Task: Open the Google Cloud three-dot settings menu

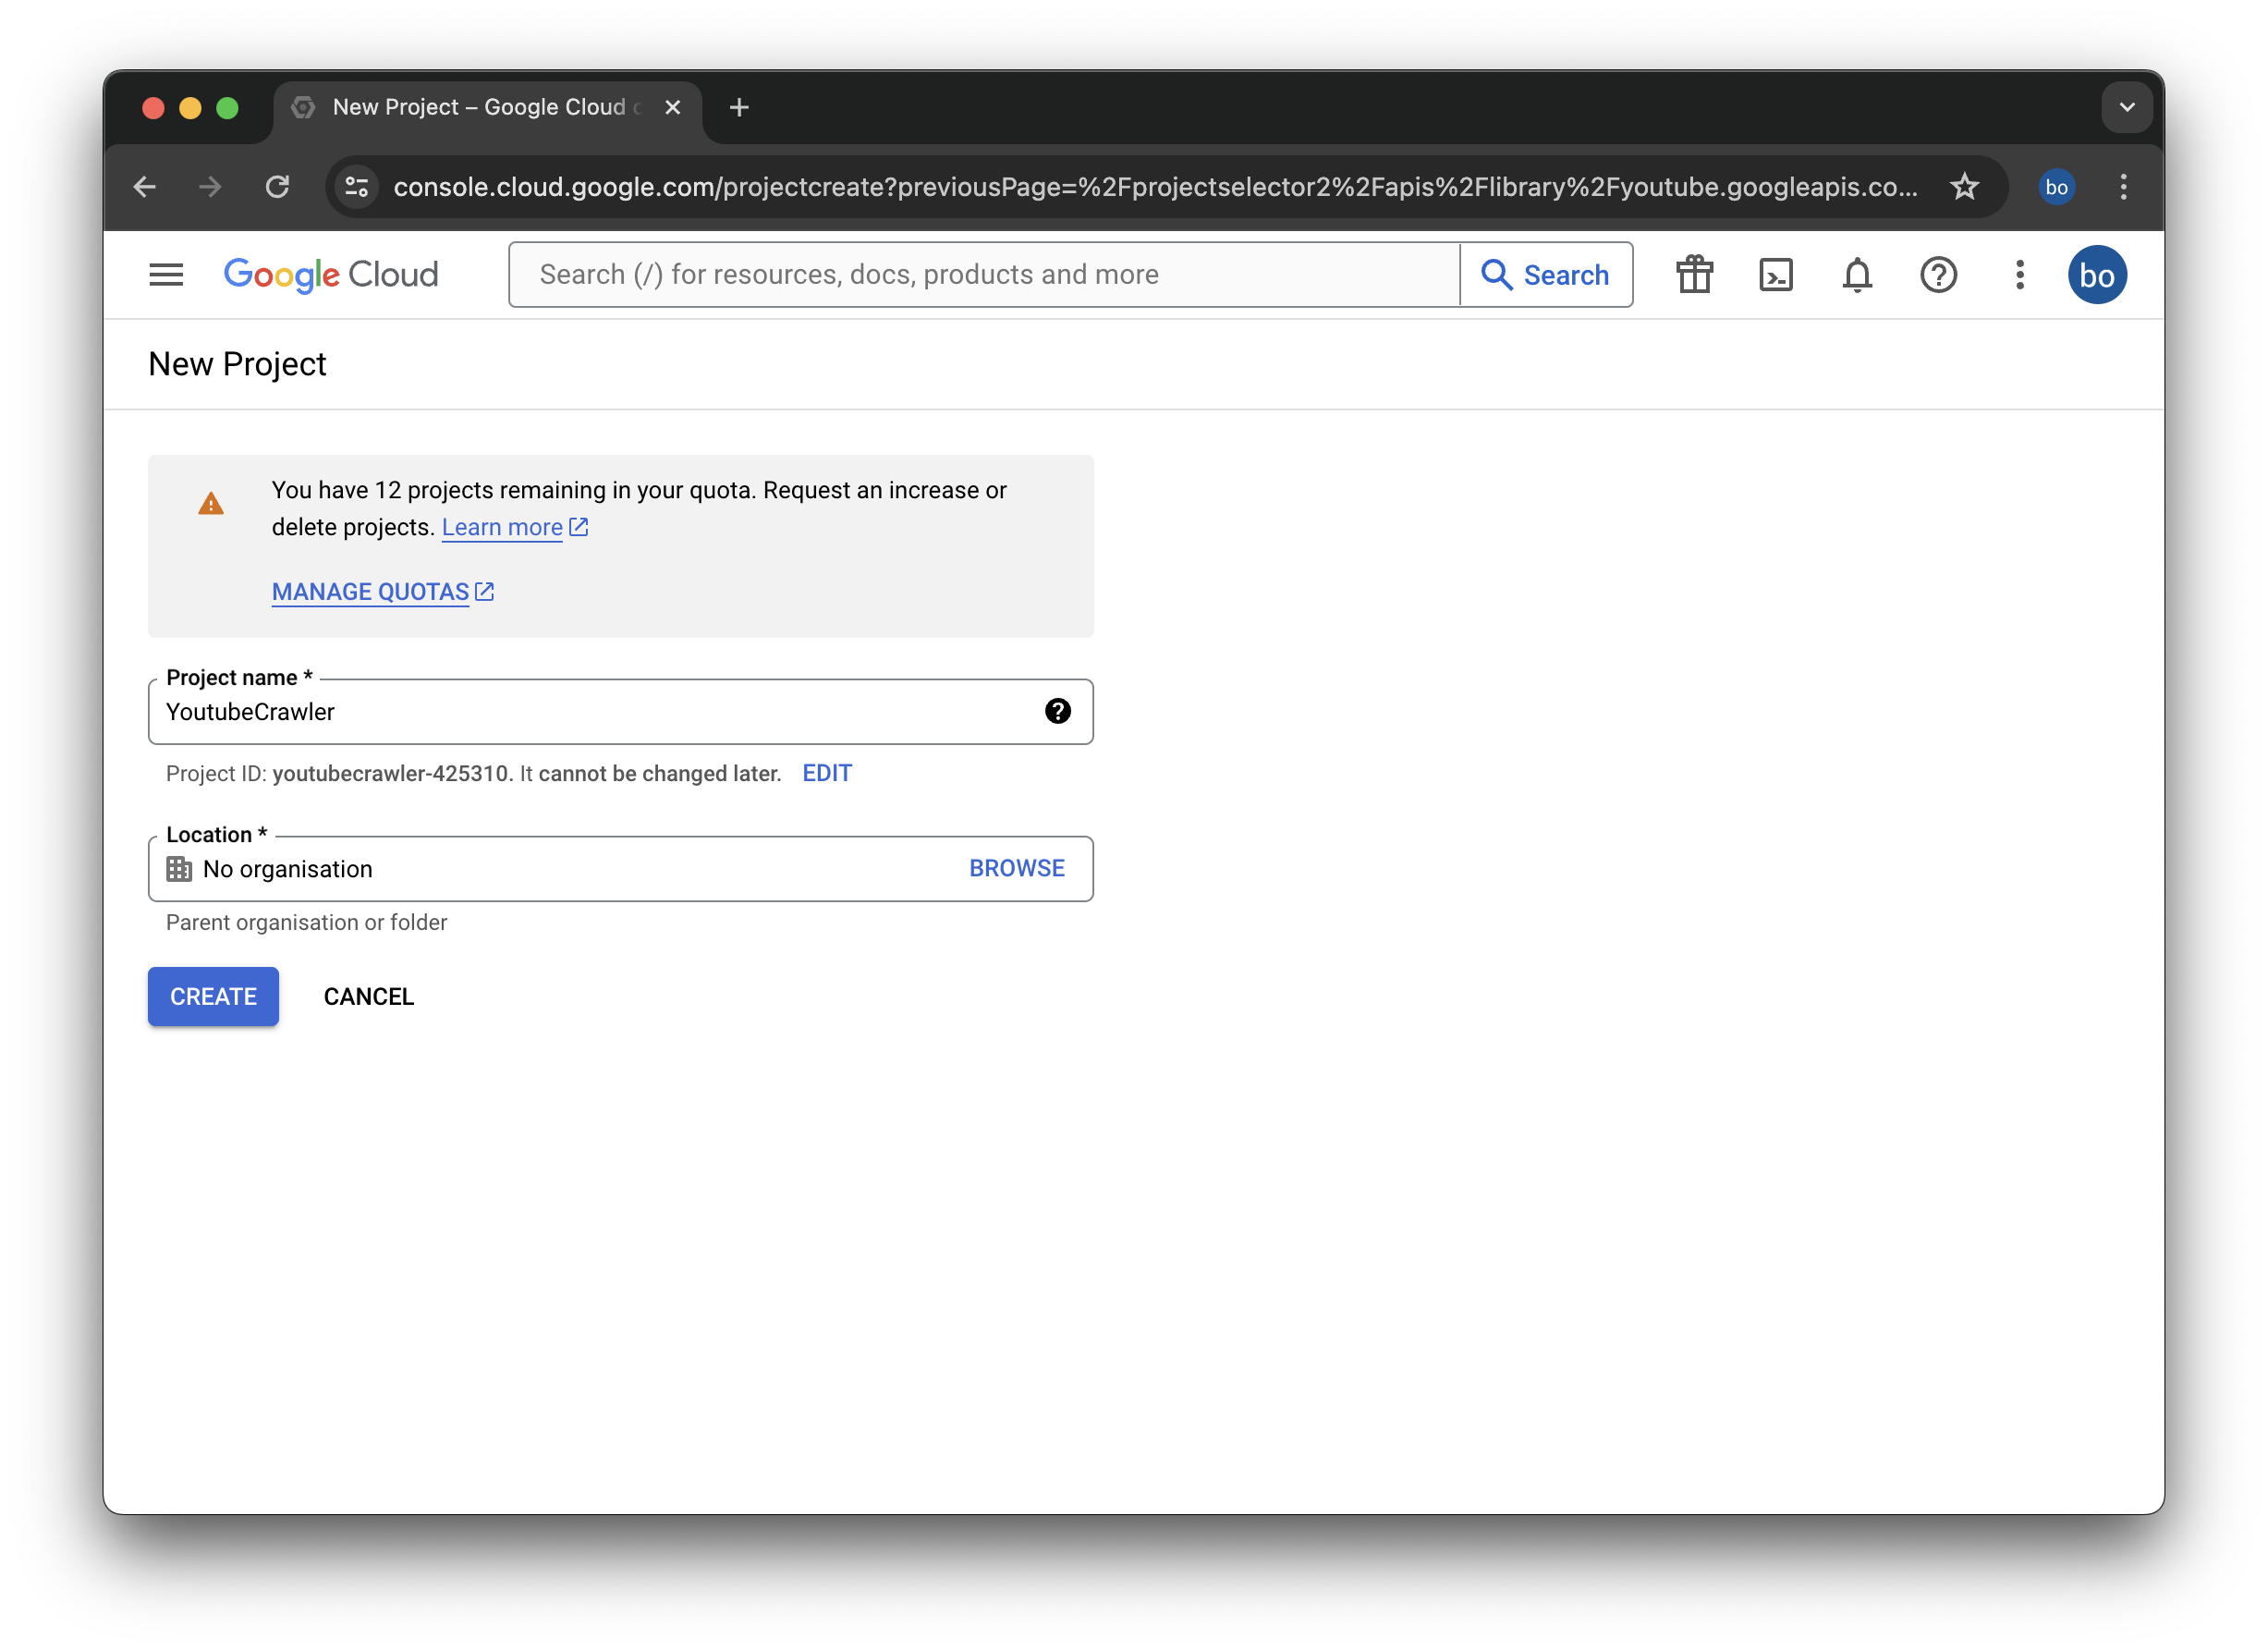Action: tap(2019, 275)
